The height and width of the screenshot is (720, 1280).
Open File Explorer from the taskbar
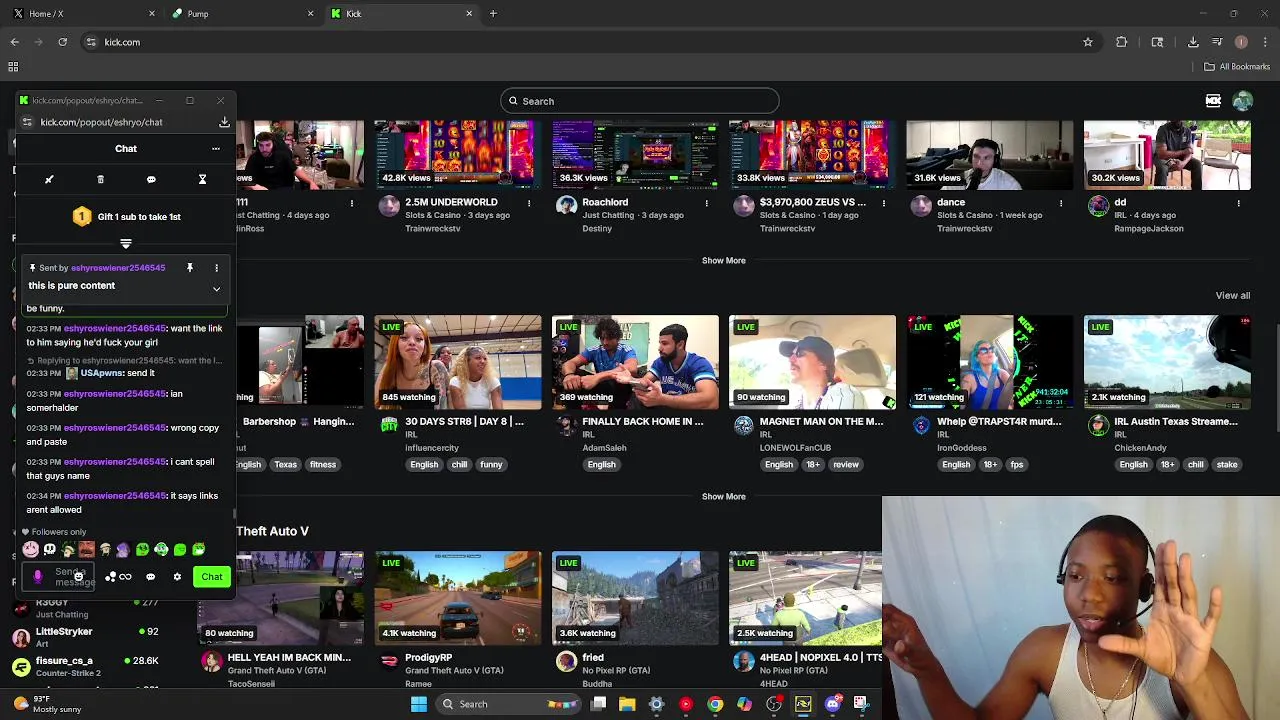pyautogui.click(x=627, y=704)
